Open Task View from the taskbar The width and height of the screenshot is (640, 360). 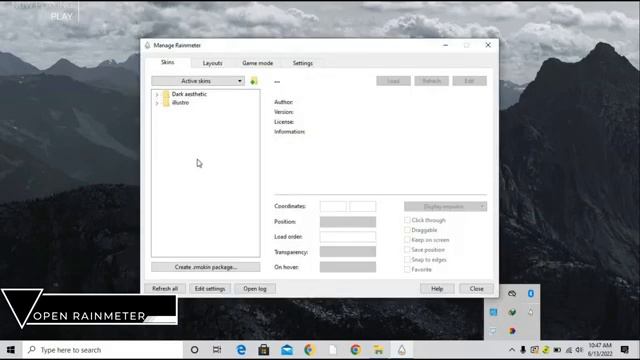click(x=217, y=350)
